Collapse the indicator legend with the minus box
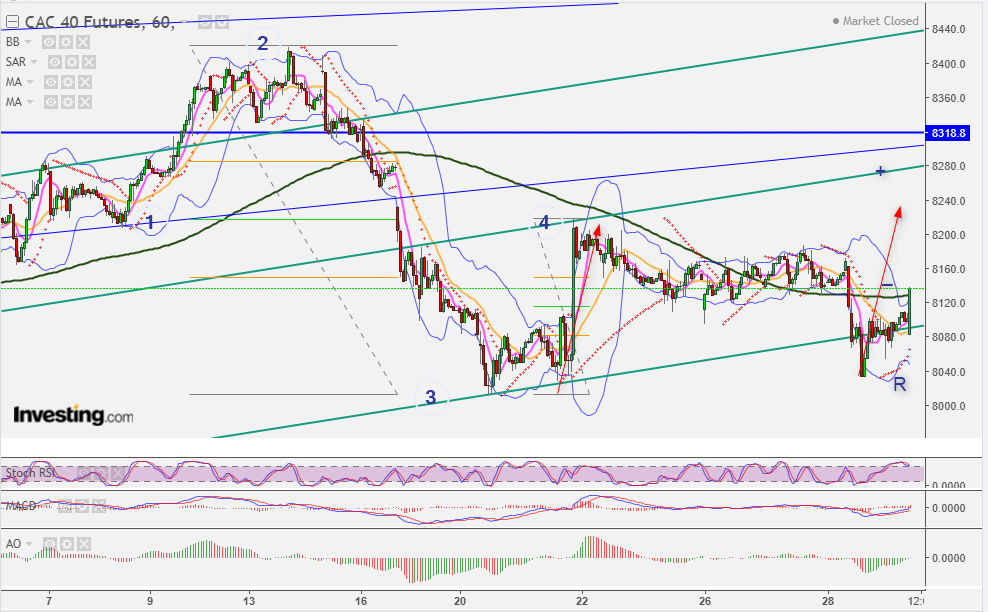The width and height of the screenshot is (988, 612). tap(12, 23)
